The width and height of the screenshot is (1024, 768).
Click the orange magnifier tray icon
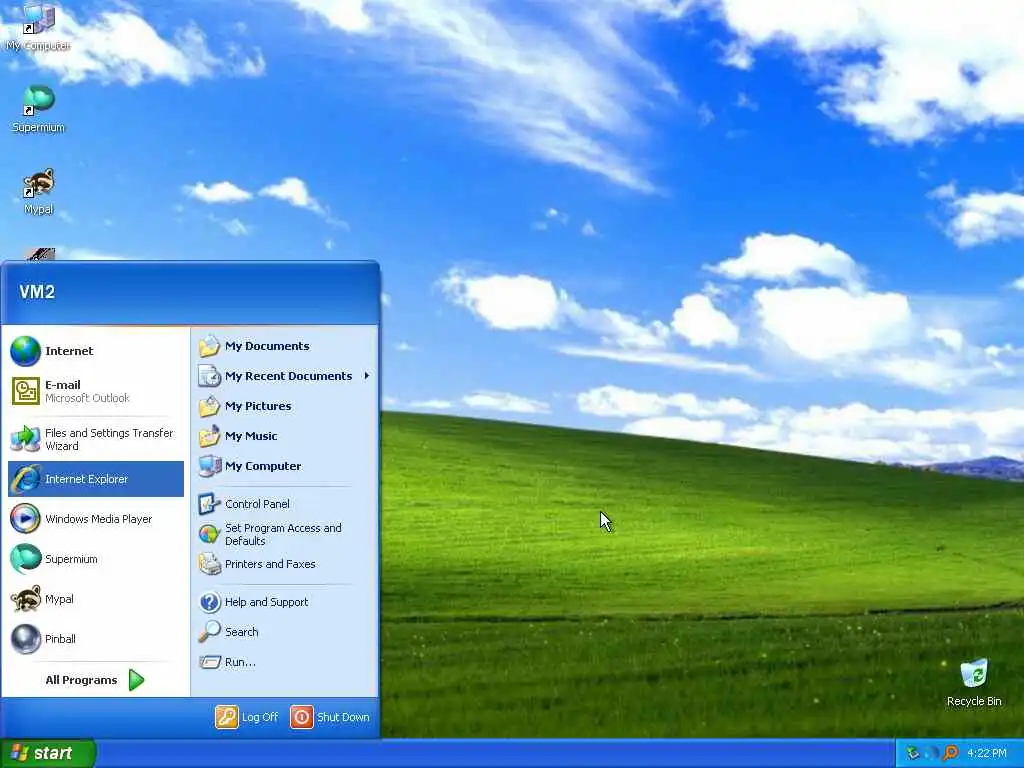[x=950, y=753]
